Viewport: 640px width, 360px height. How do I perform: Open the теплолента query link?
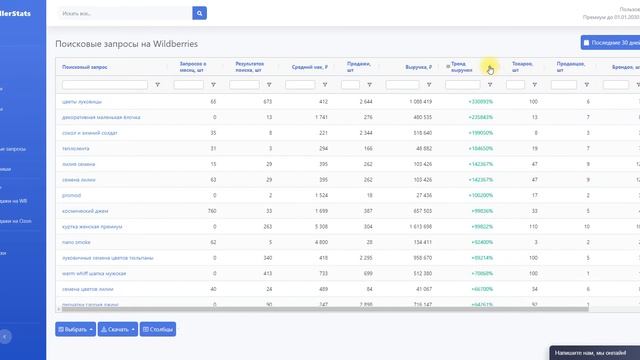tap(76, 149)
